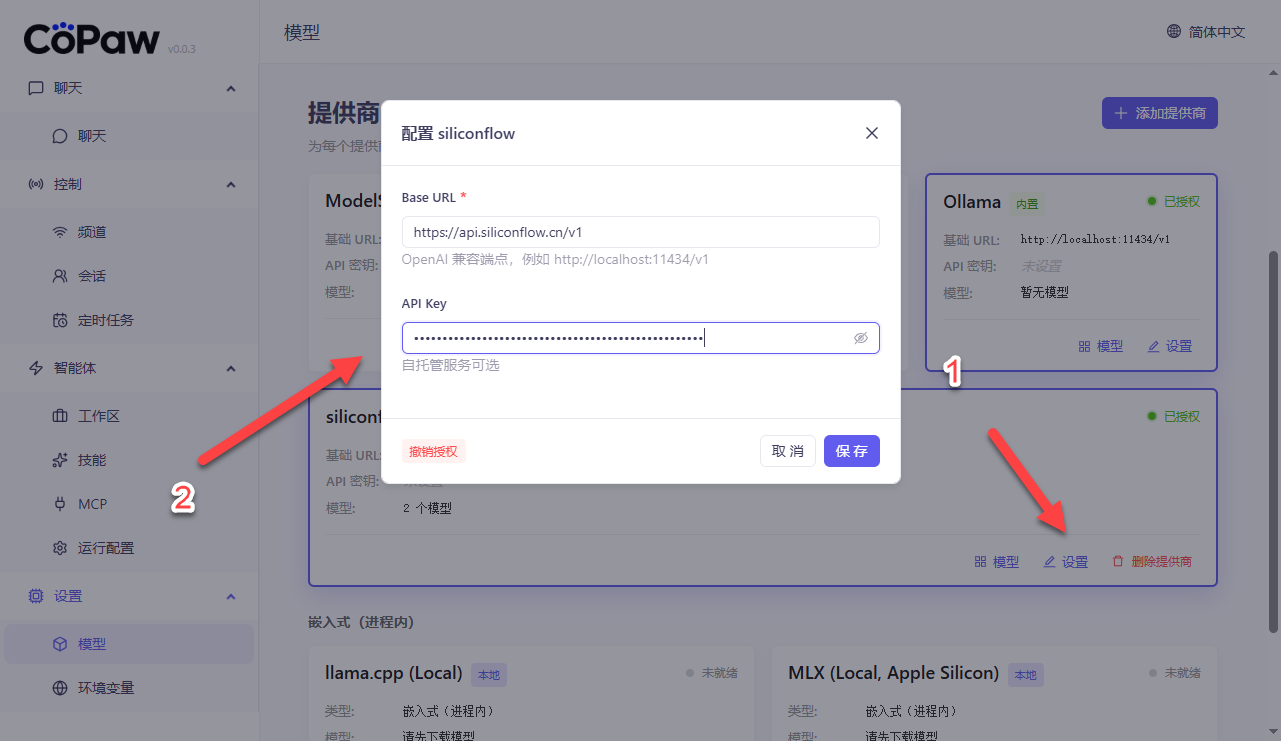Click the page vertical scrollbar

pos(1273,440)
